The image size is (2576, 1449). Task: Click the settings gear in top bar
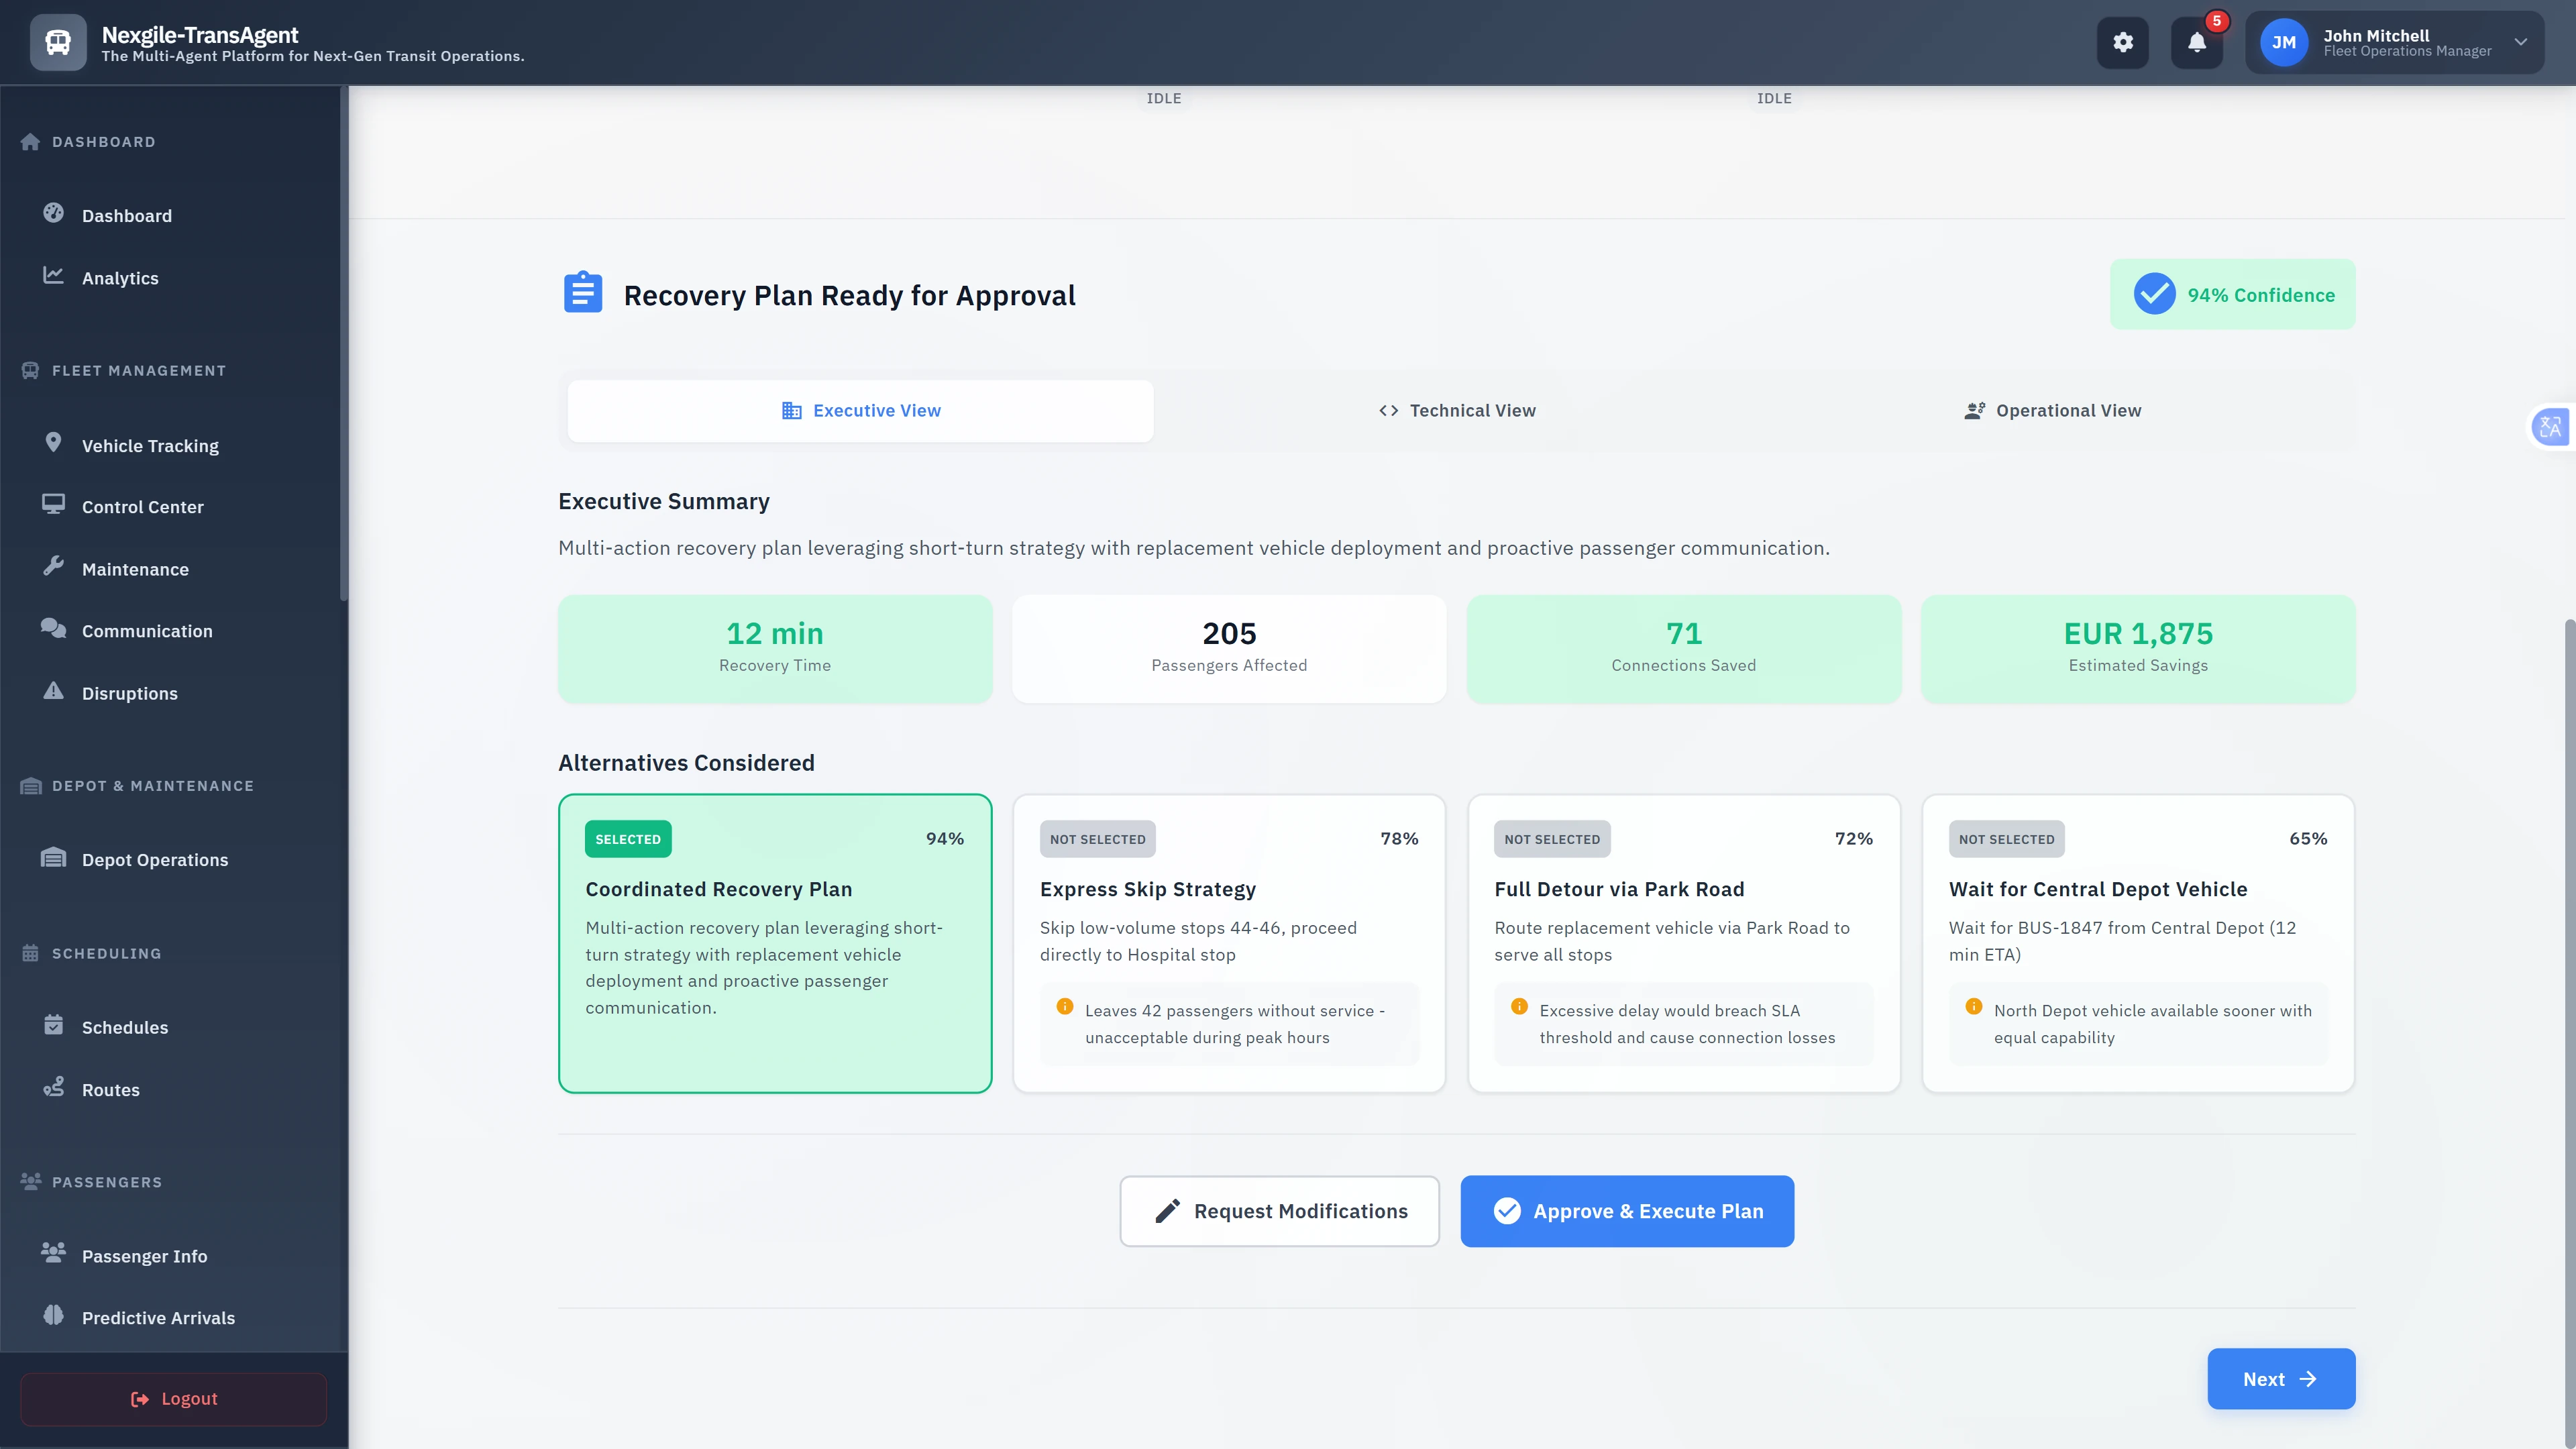click(2123, 42)
